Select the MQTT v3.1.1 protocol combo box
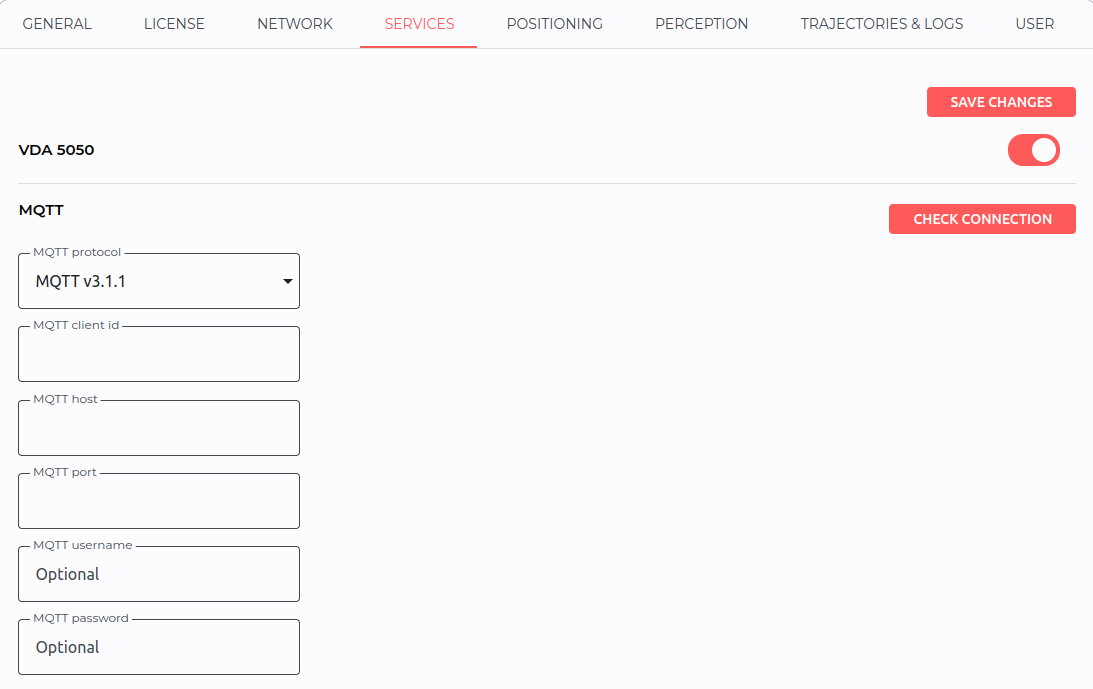 [159, 281]
